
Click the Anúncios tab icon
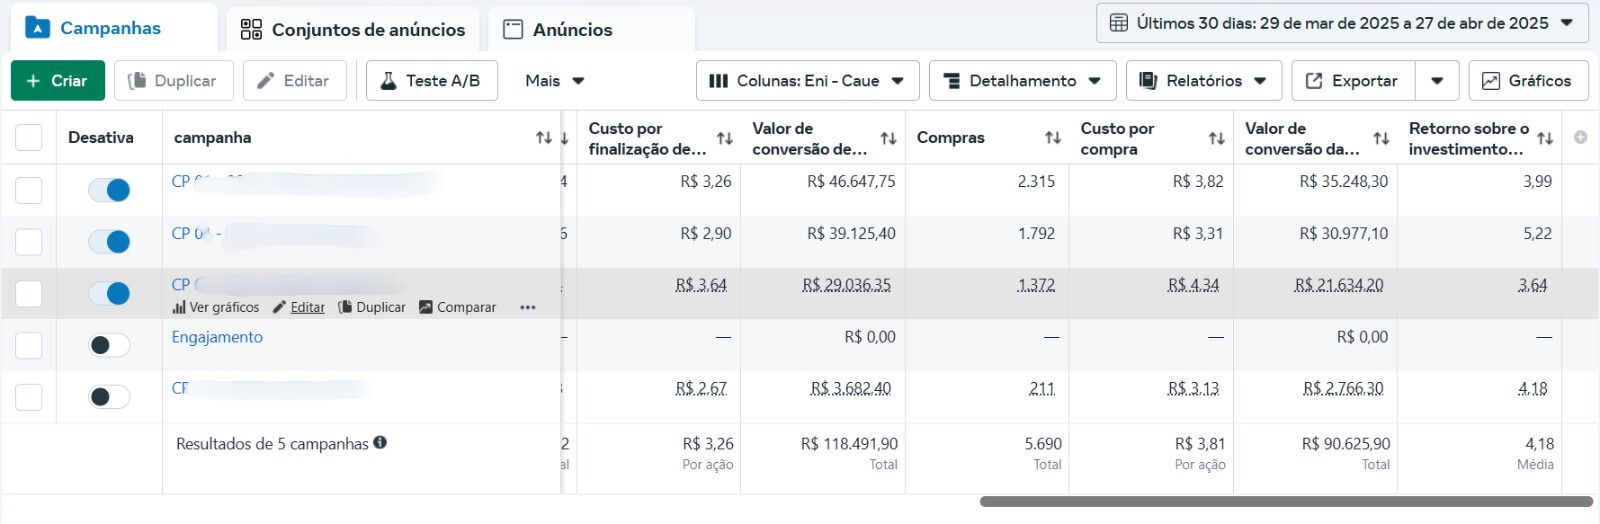(x=513, y=29)
